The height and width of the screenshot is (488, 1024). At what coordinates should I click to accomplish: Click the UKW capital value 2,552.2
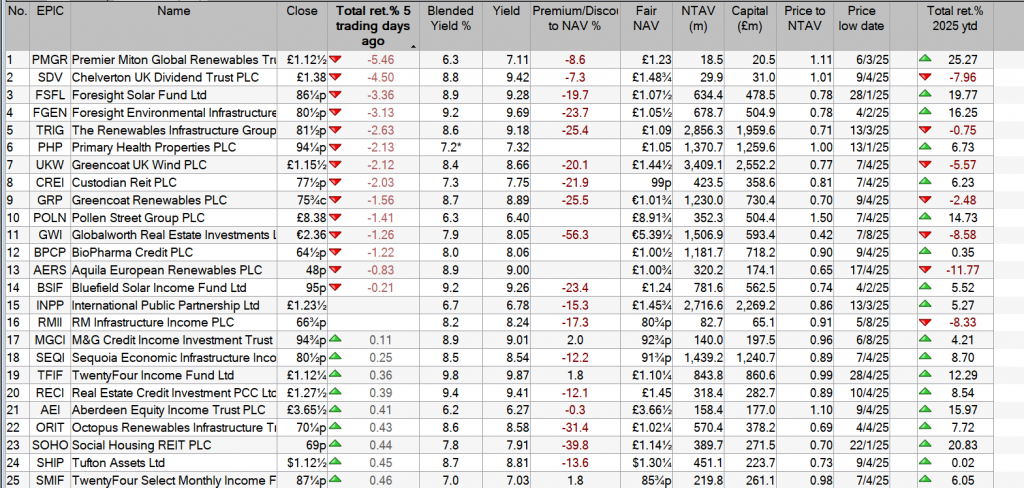pos(754,165)
